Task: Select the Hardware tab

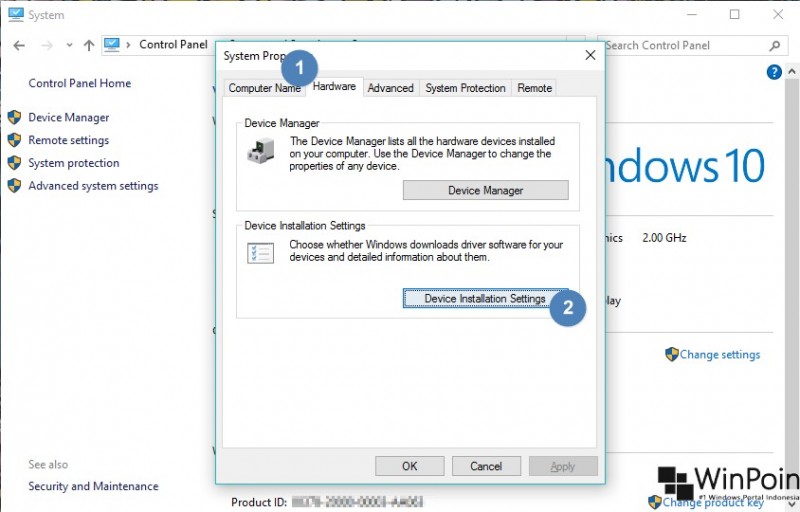Action: click(334, 87)
